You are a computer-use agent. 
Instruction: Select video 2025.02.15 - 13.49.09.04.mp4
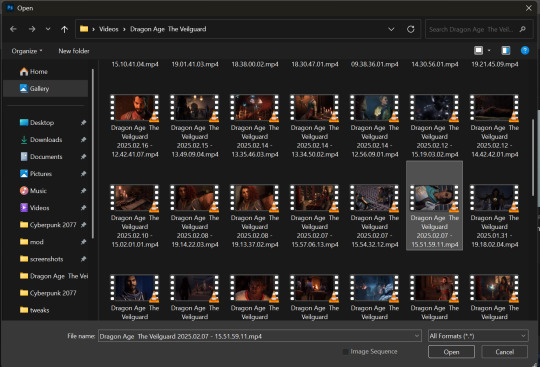[x=195, y=126]
